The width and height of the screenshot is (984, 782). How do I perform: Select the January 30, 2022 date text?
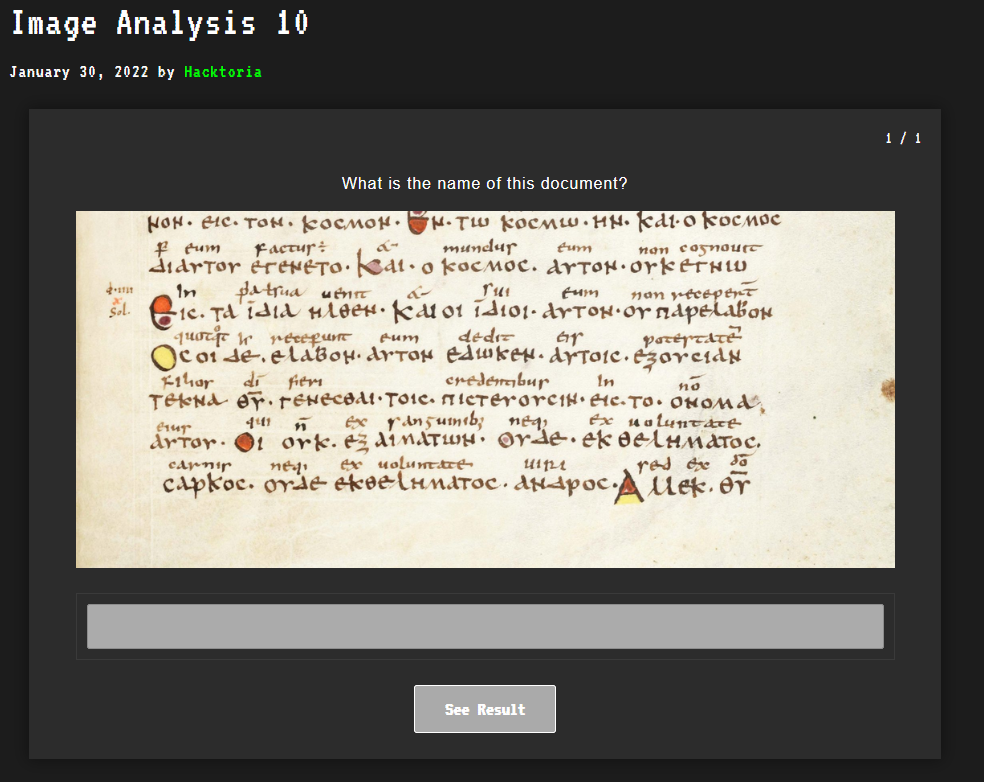coord(79,72)
